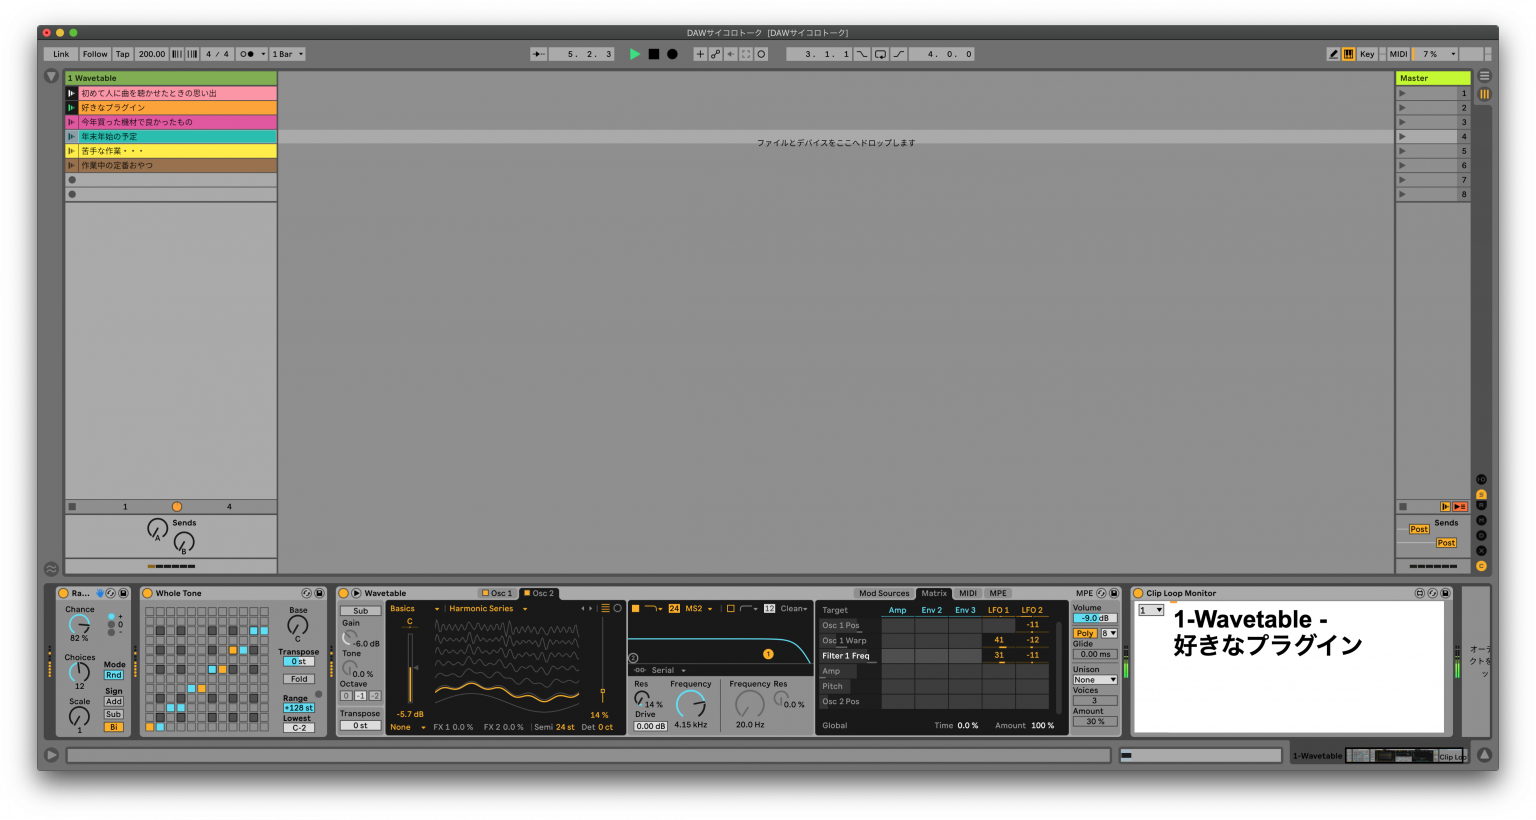Click Tap tempo button
Viewport: 1536px width, 820px height.
122,54
